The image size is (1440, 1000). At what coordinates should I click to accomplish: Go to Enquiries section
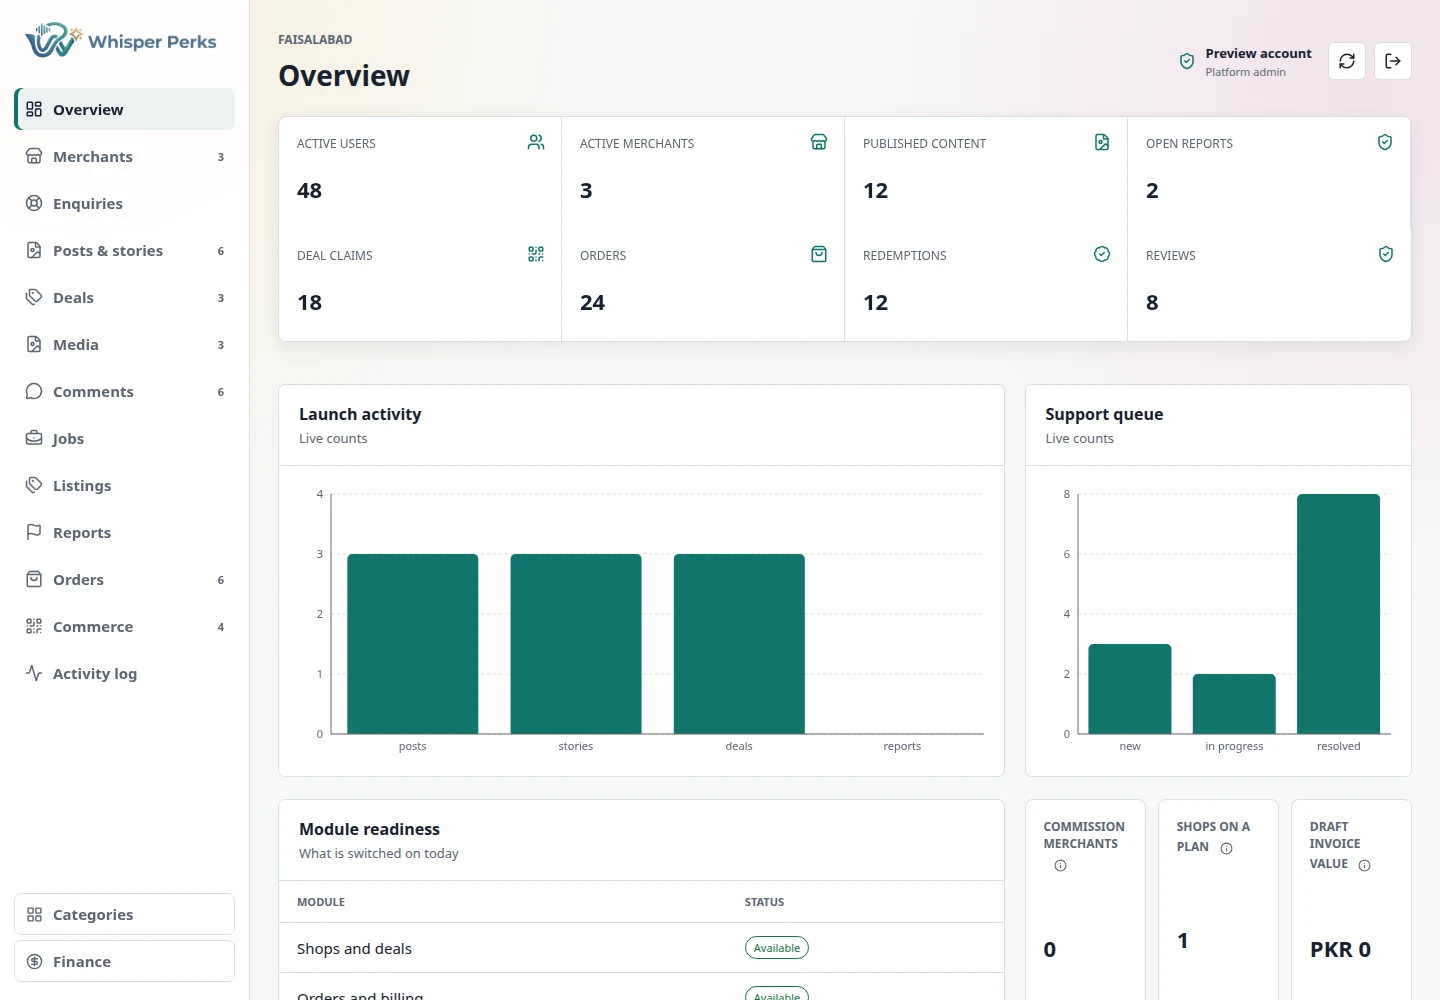tap(125, 203)
